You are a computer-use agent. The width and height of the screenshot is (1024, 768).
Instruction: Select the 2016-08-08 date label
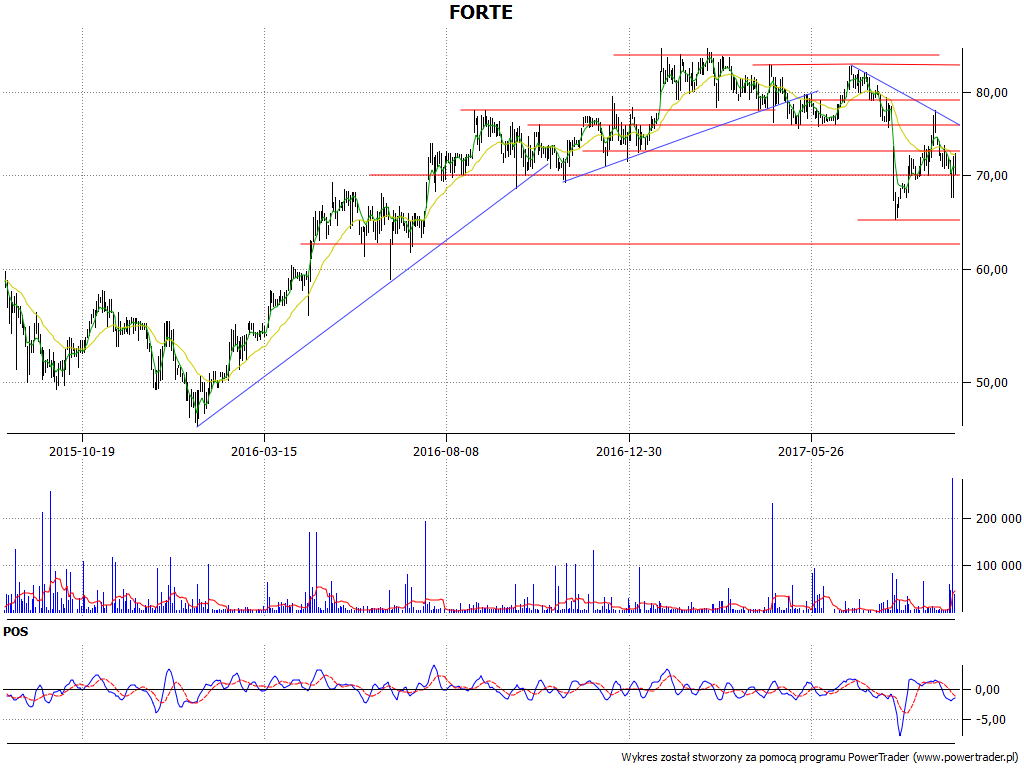[446, 451]
